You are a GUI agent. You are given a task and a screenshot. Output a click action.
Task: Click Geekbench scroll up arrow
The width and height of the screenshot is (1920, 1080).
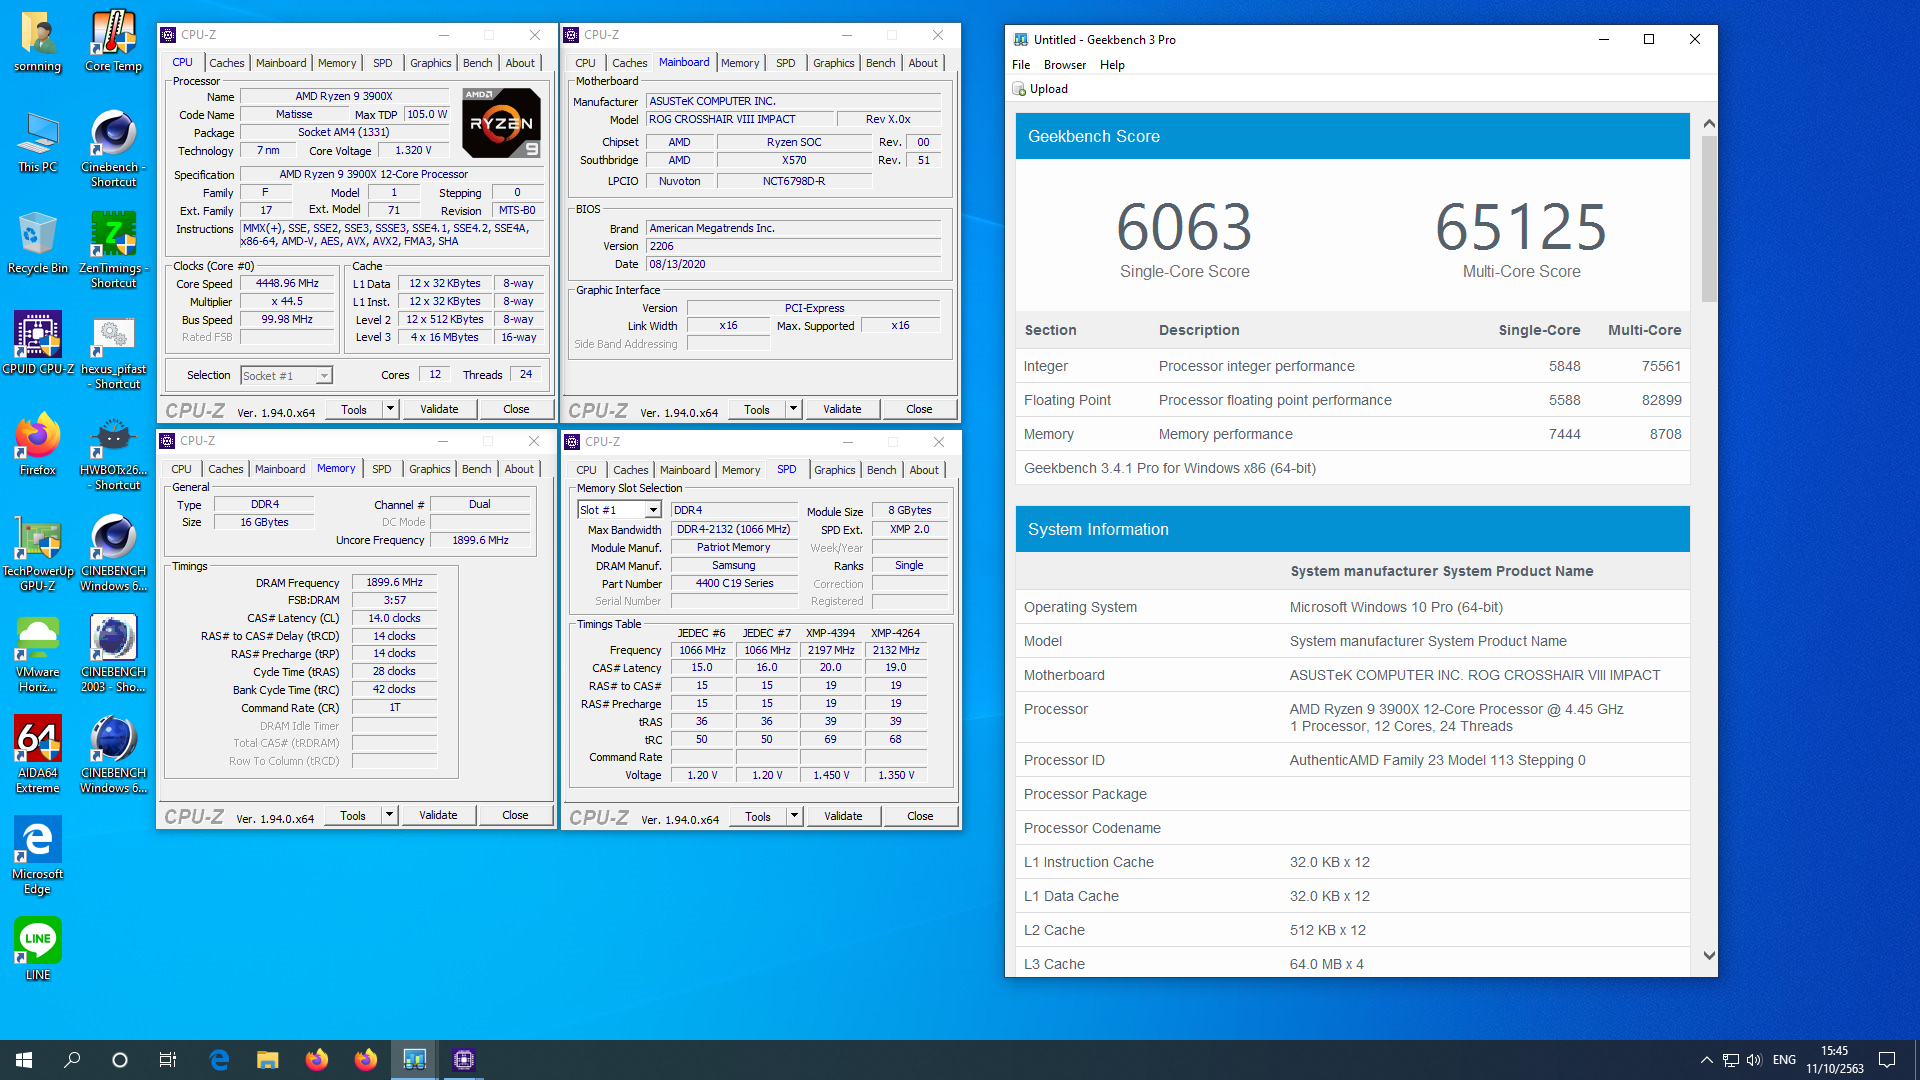(x=1709, y=124)
